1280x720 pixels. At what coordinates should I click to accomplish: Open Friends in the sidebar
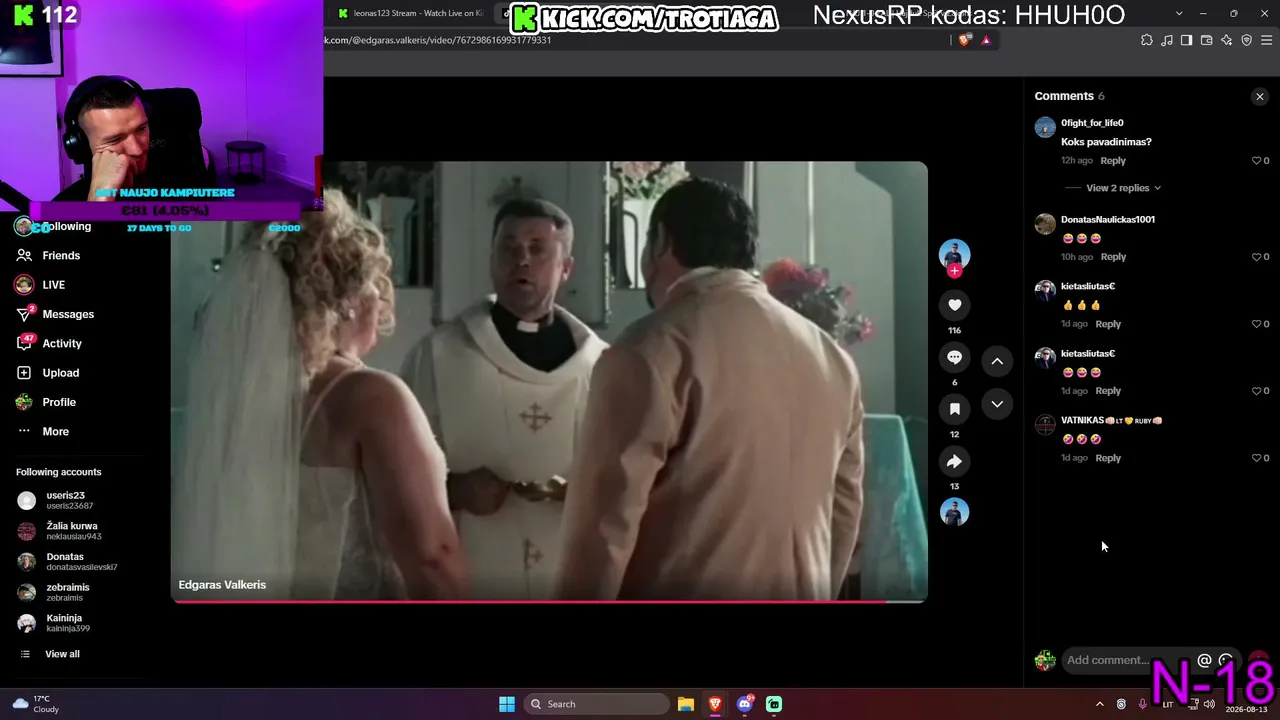(60, 255)
